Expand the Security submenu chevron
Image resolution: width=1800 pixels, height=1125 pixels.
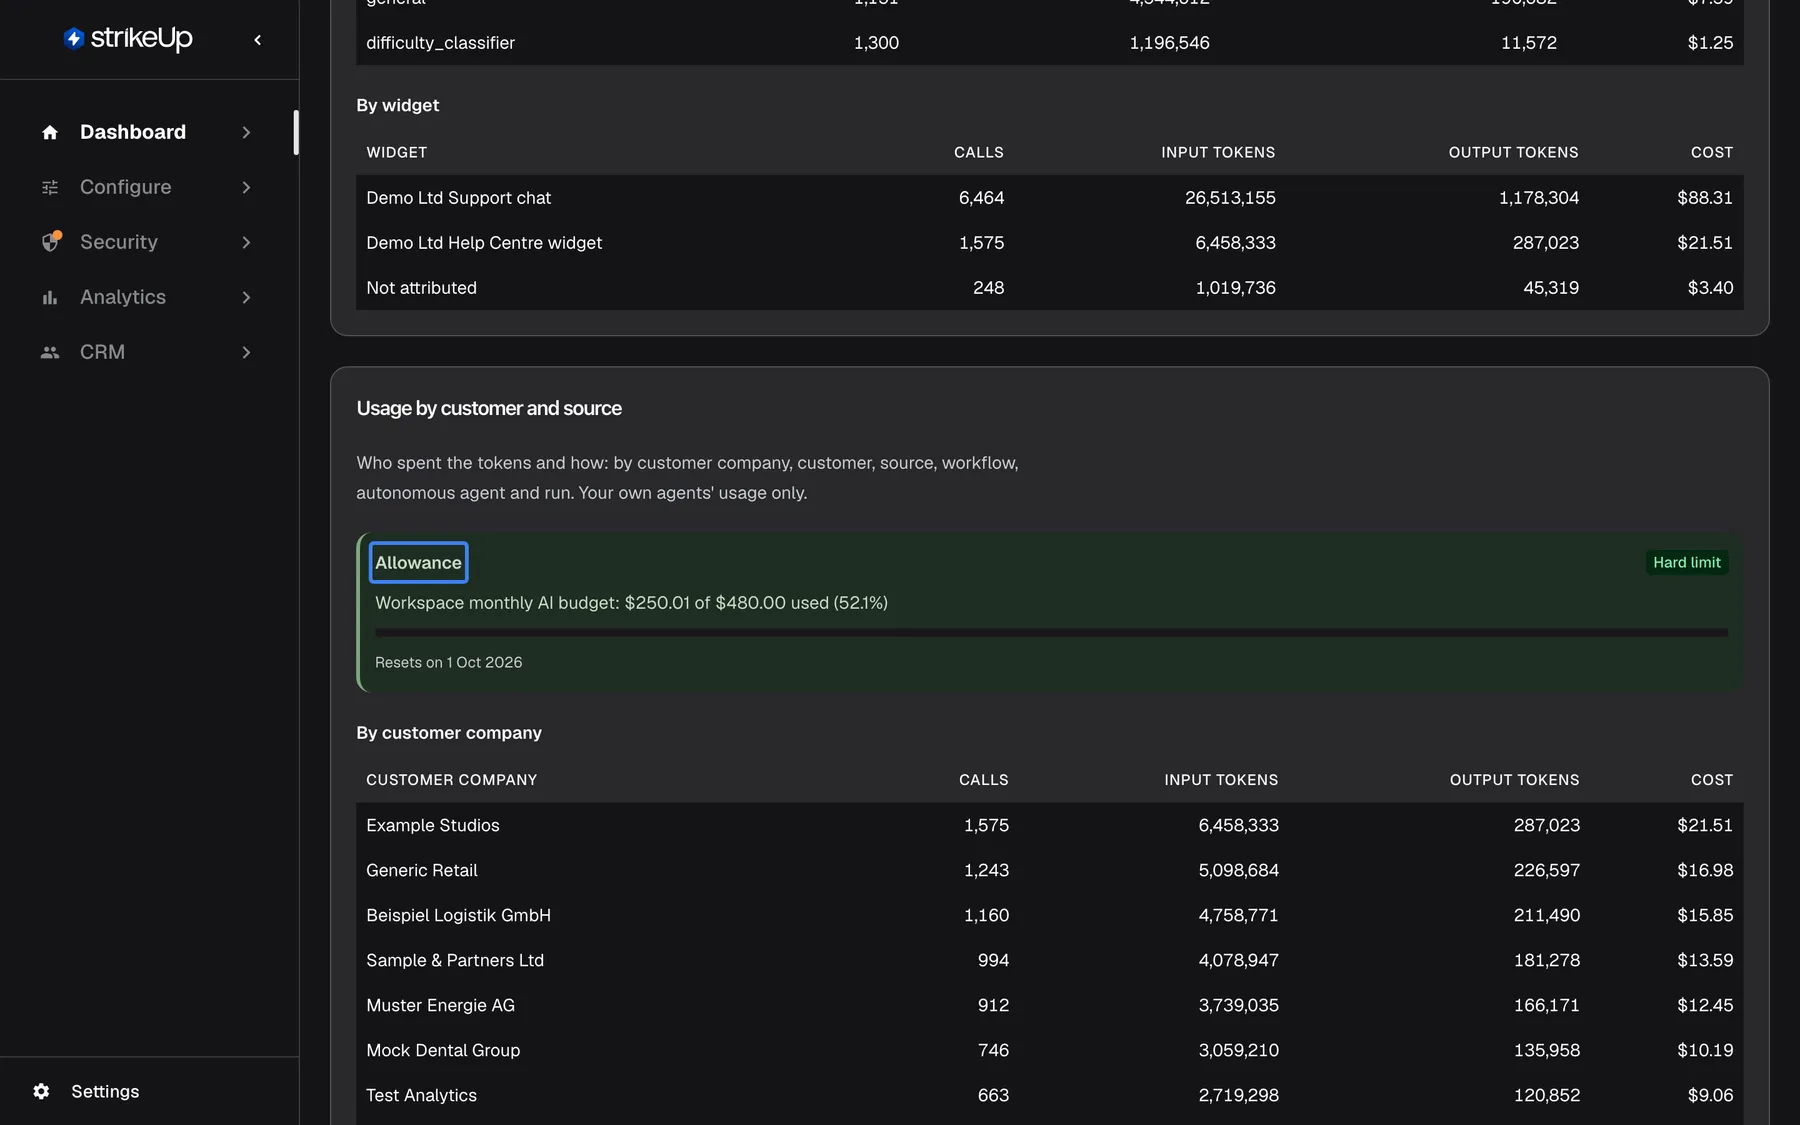pyautogui.click(x=246, y=242)
